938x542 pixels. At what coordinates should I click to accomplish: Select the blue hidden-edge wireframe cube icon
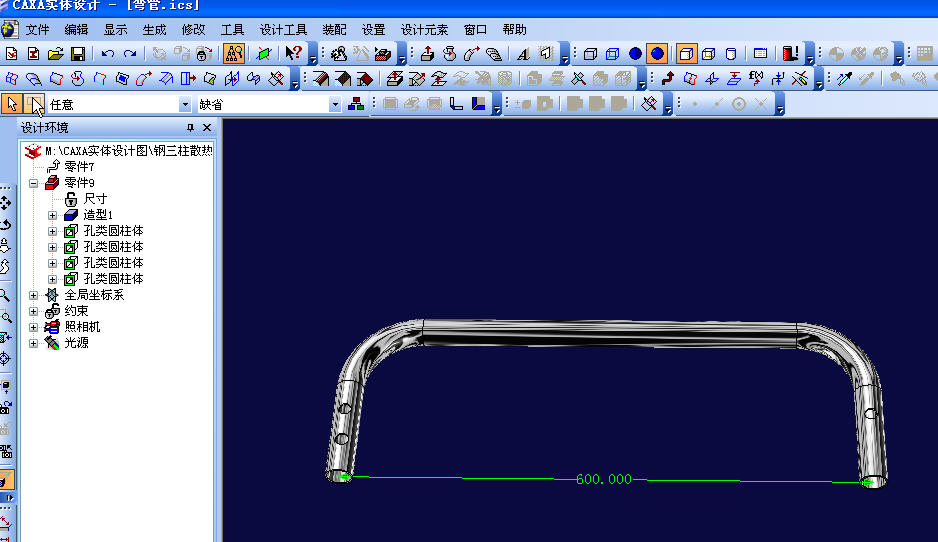pos(613,54)
